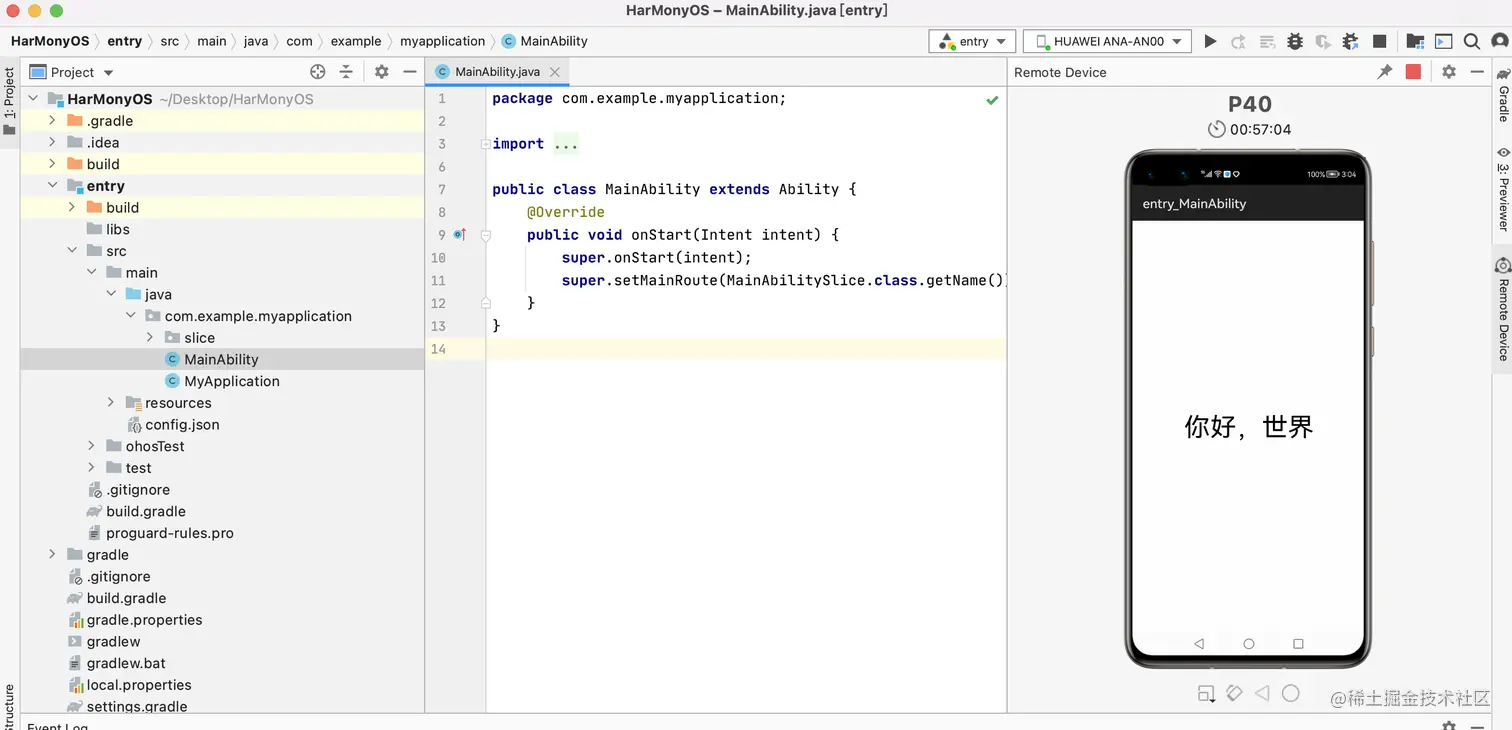Minimize the Remote Device panel

tap(1477, 72)
